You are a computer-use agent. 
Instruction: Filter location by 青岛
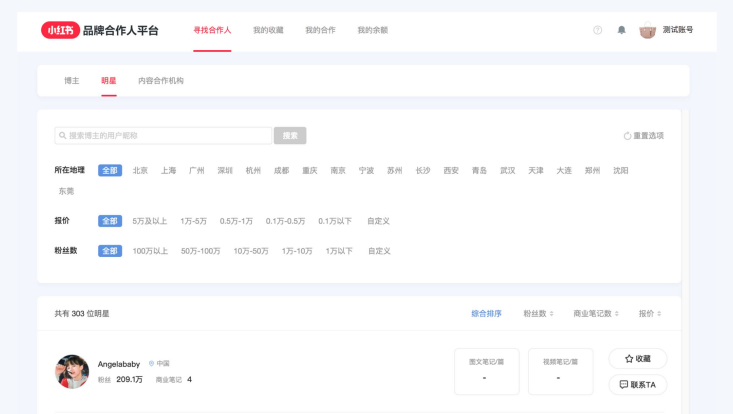click(x=479, y=171)
